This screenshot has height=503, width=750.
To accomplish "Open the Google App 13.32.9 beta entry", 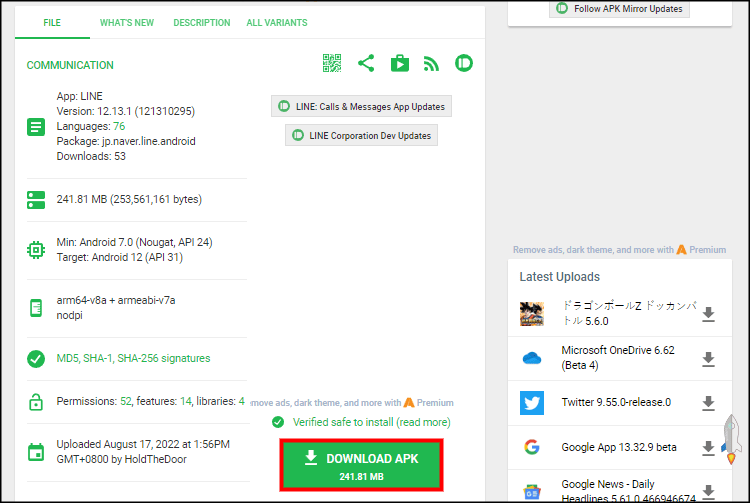I will [x=619, y=447].
